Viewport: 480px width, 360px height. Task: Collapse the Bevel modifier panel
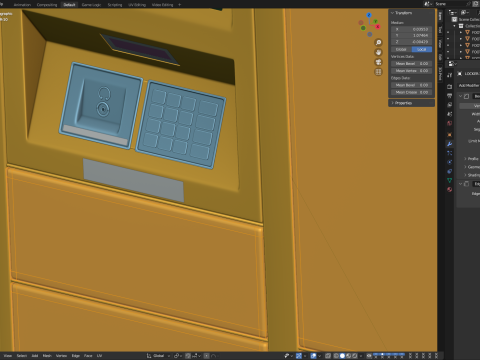461,96
